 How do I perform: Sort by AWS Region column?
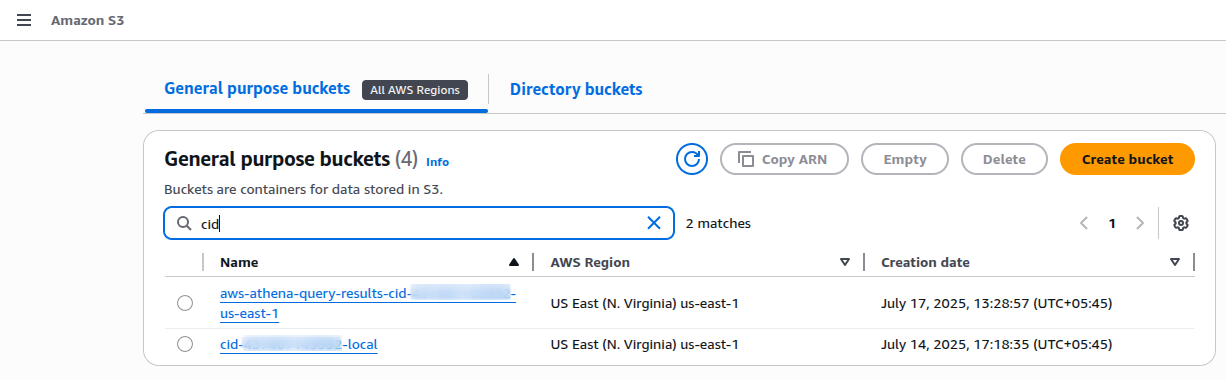coord(845,262)
